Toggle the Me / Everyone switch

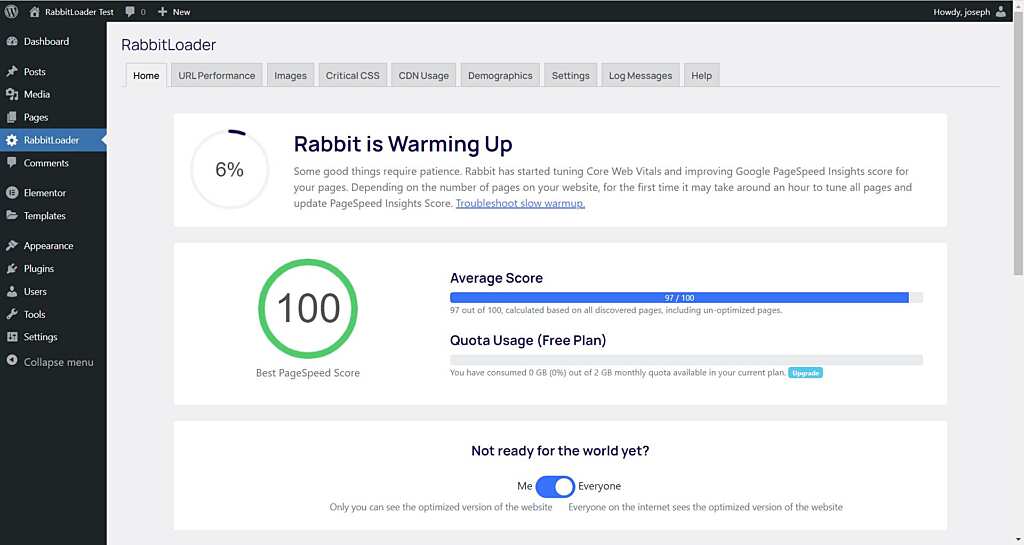click(555, 486)
